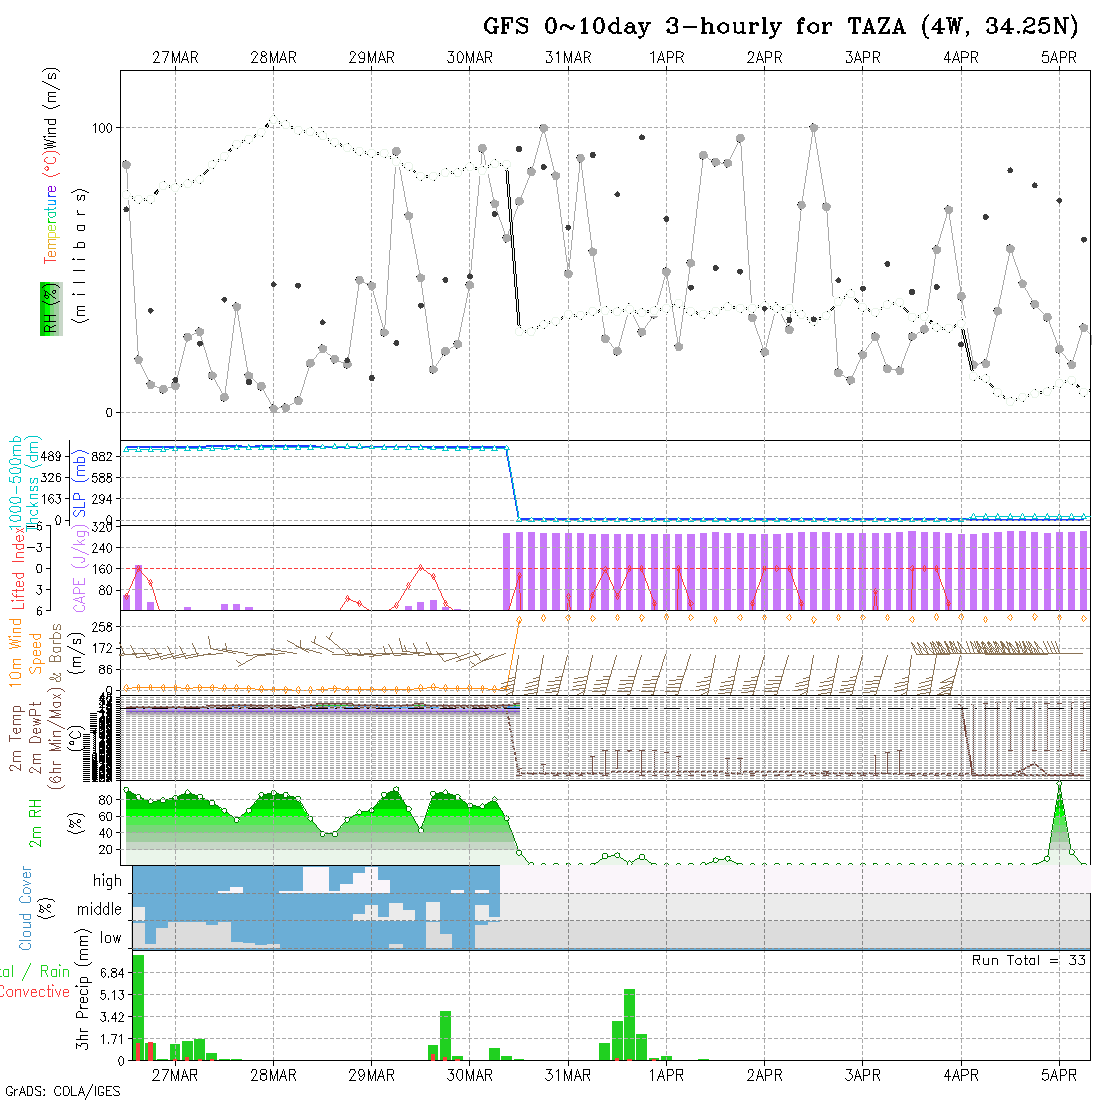Click the GrADS: COLA/IGES credit text
This screenshot has width=1100, height=1100.
pos(62,1091)
